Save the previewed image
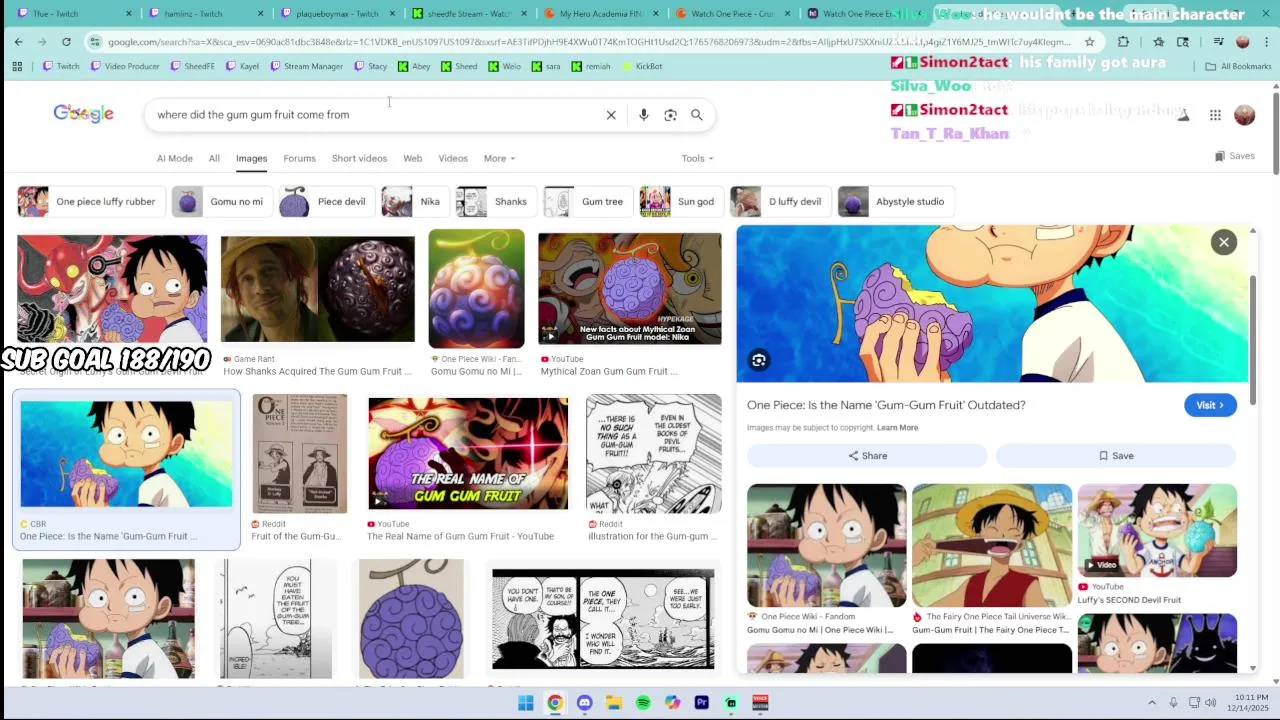The image size is (1280, 720). pos(1116,456)
